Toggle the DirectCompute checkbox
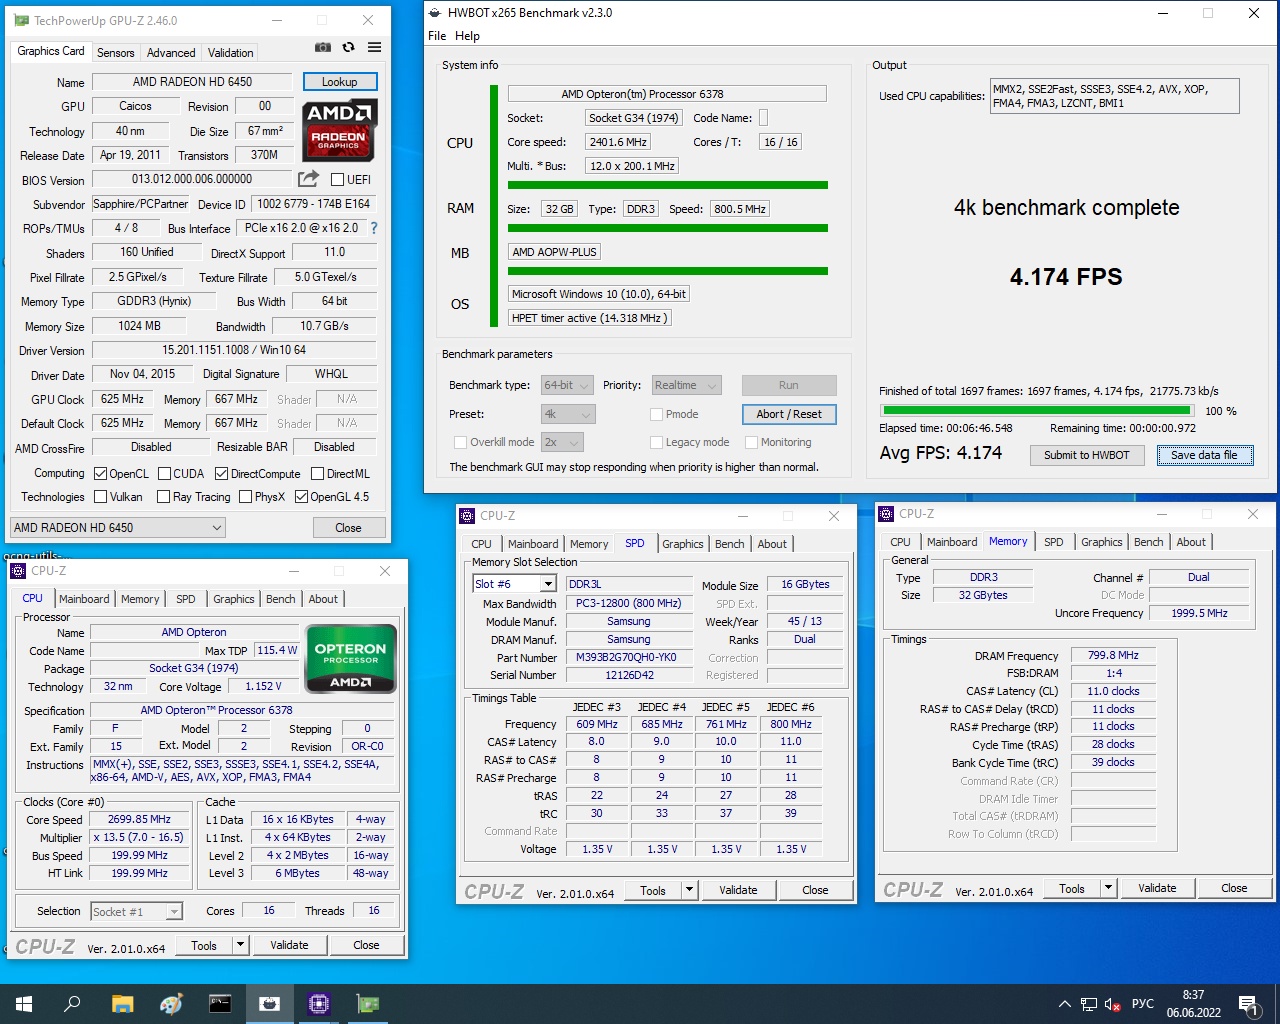Viewport: 1280px width, 1024px height. pyautogui.click(x=222, y=474)
